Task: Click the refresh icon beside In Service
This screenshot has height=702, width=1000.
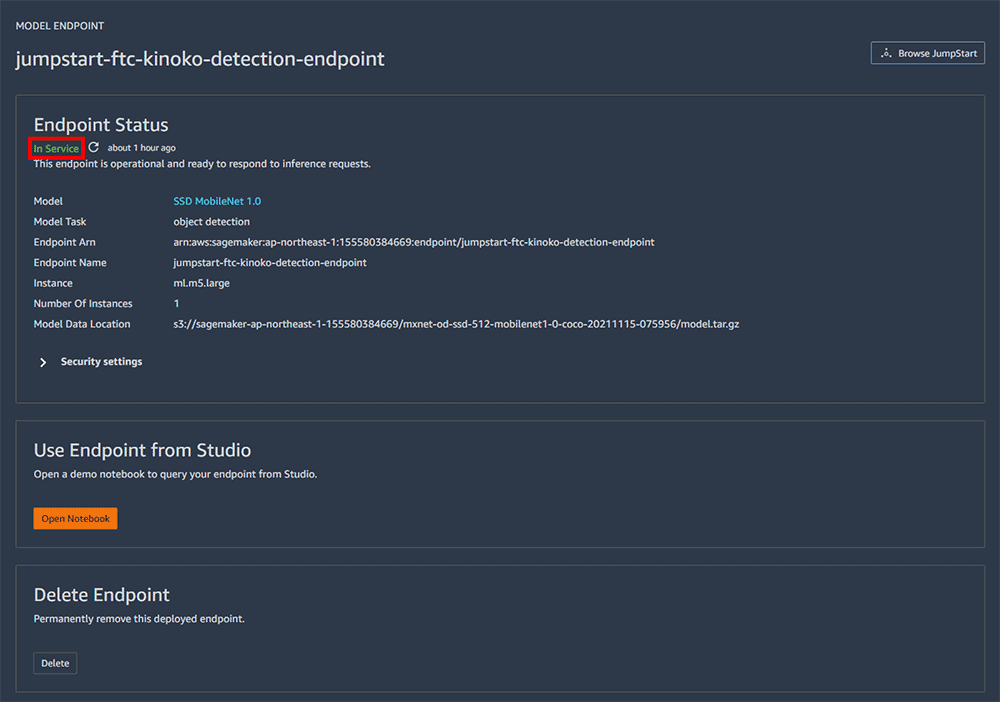Action: click(x=94, y=148)
